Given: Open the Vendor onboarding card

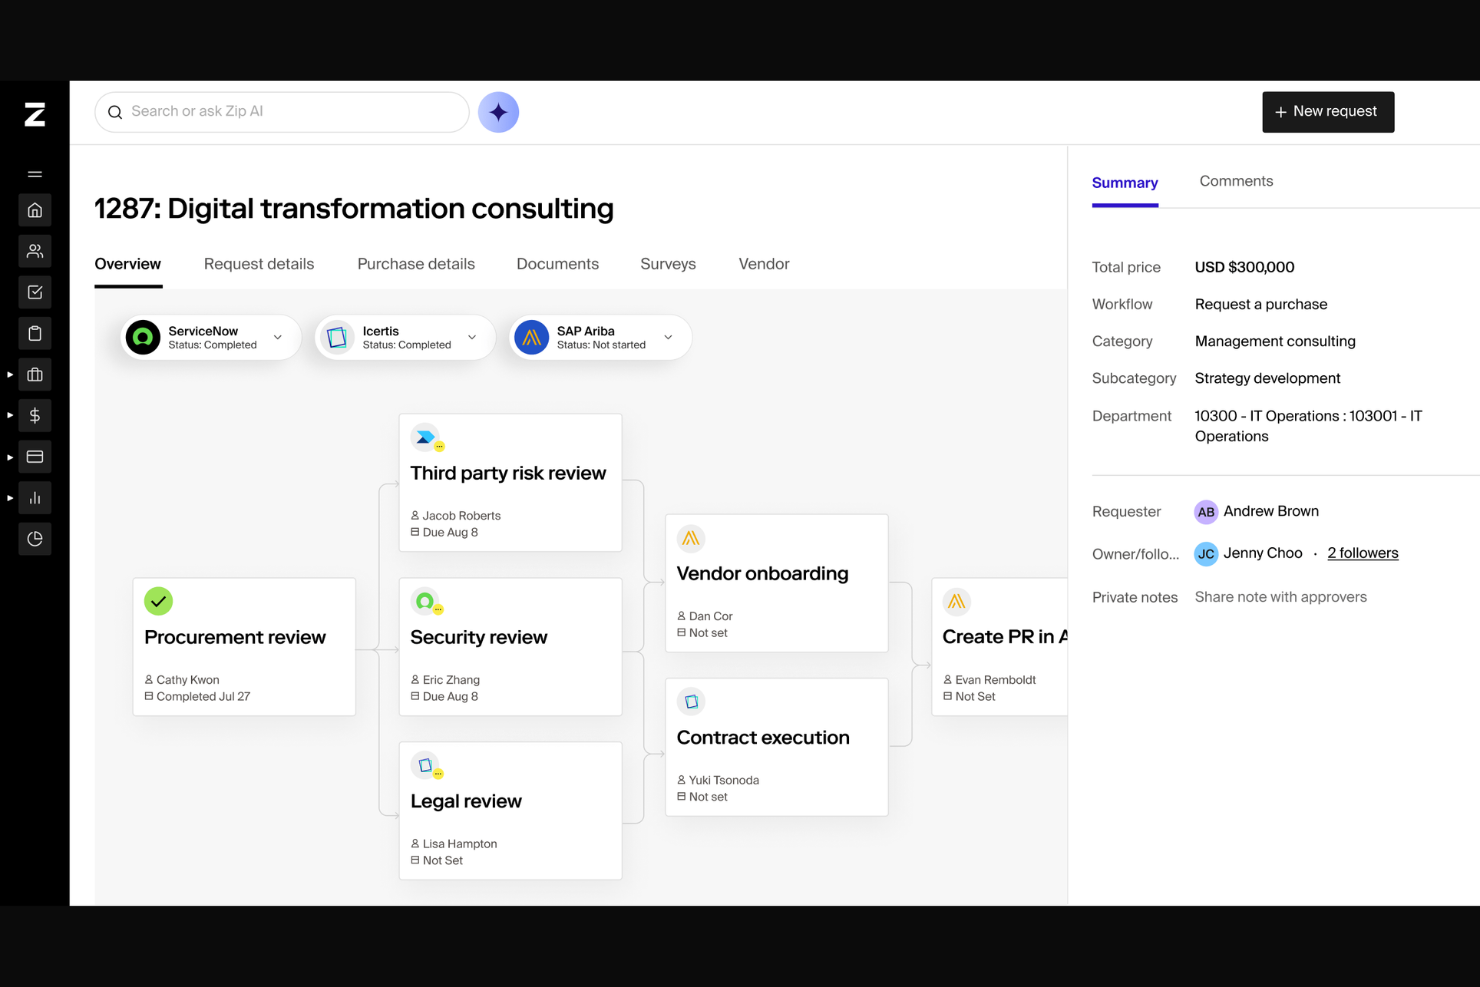Looking at the screenshot, I should tap(777, 583).
